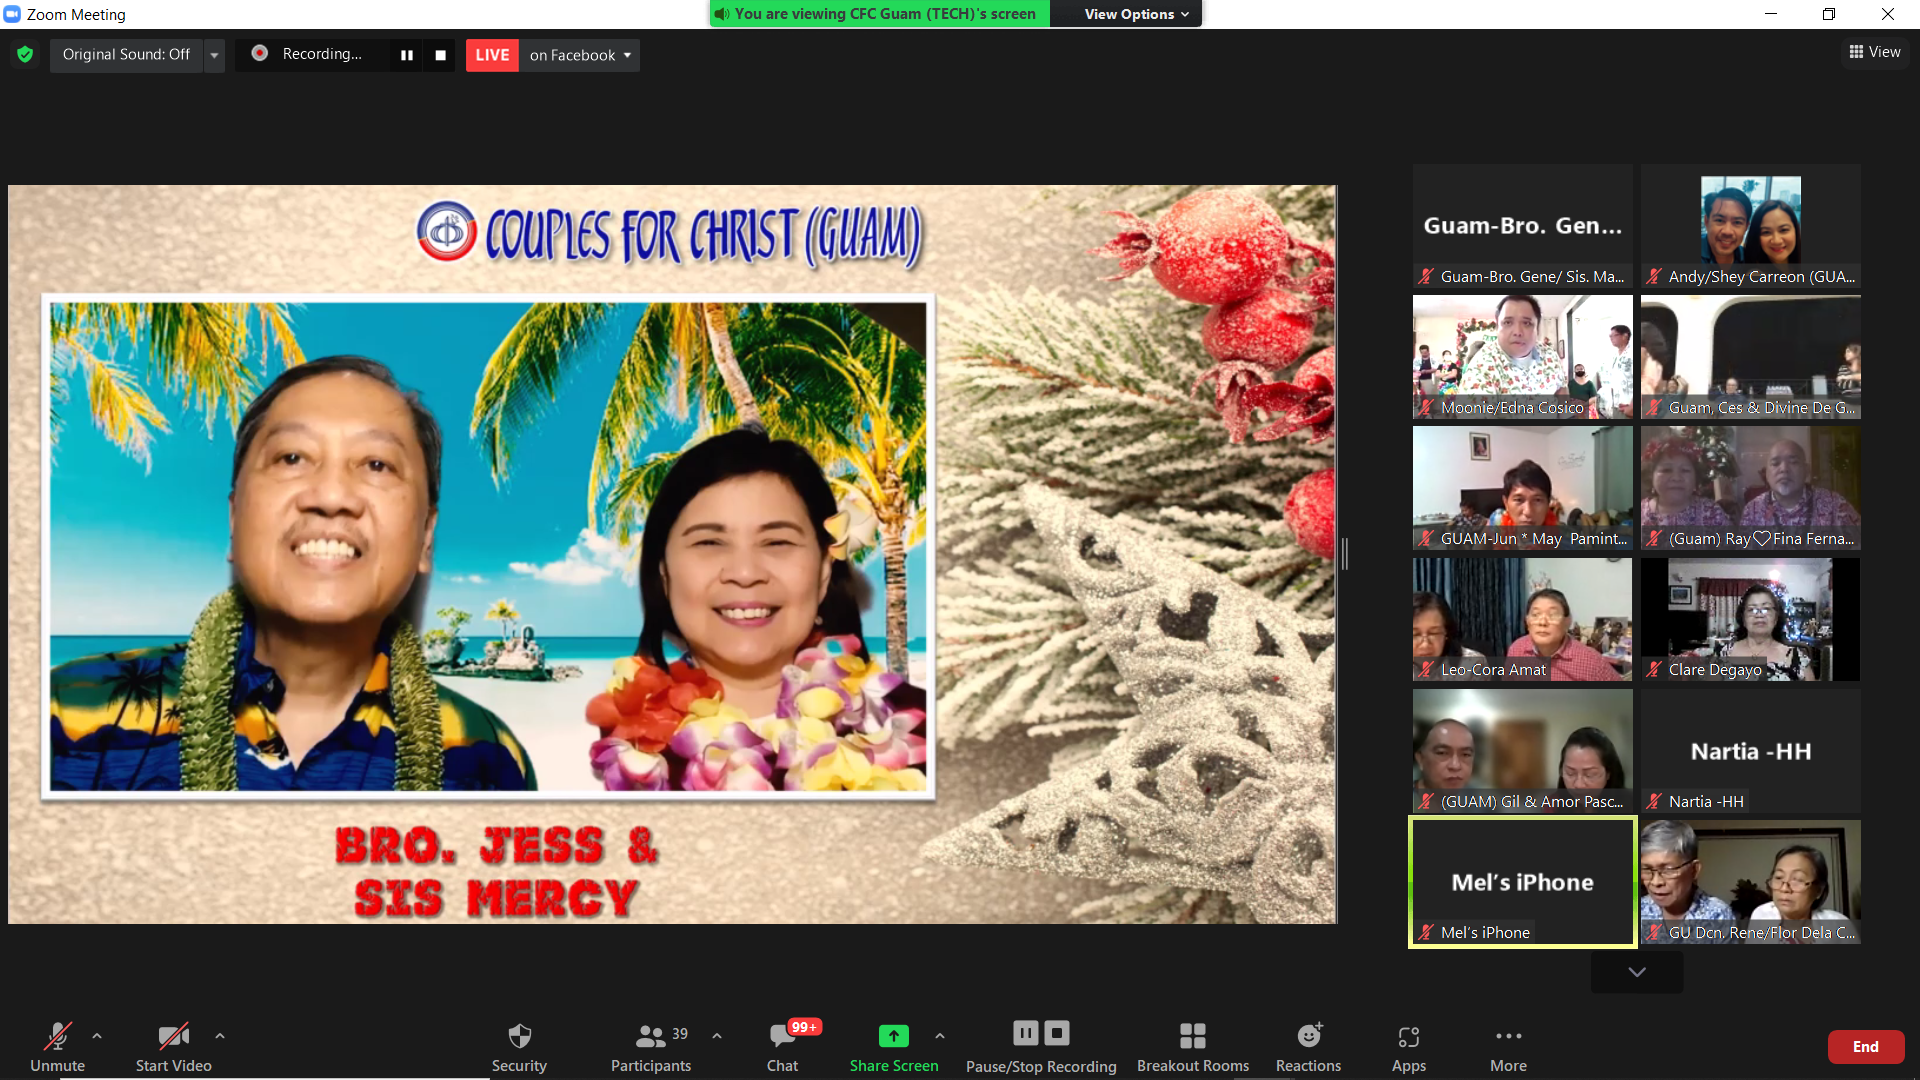Start Video with the camera icon
Viewport: 1920px width, 1080px height.
173,1046
